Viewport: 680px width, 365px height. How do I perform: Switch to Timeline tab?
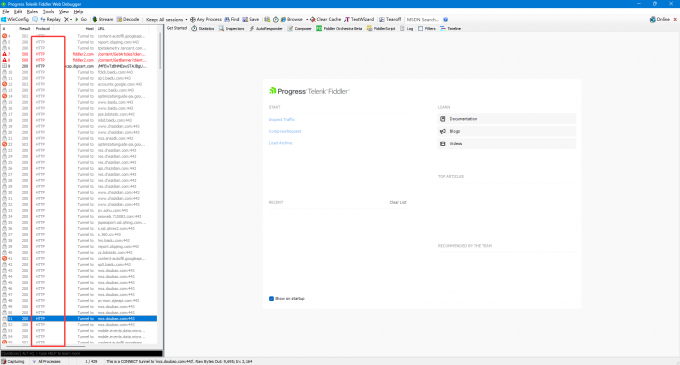pos(451,29)
